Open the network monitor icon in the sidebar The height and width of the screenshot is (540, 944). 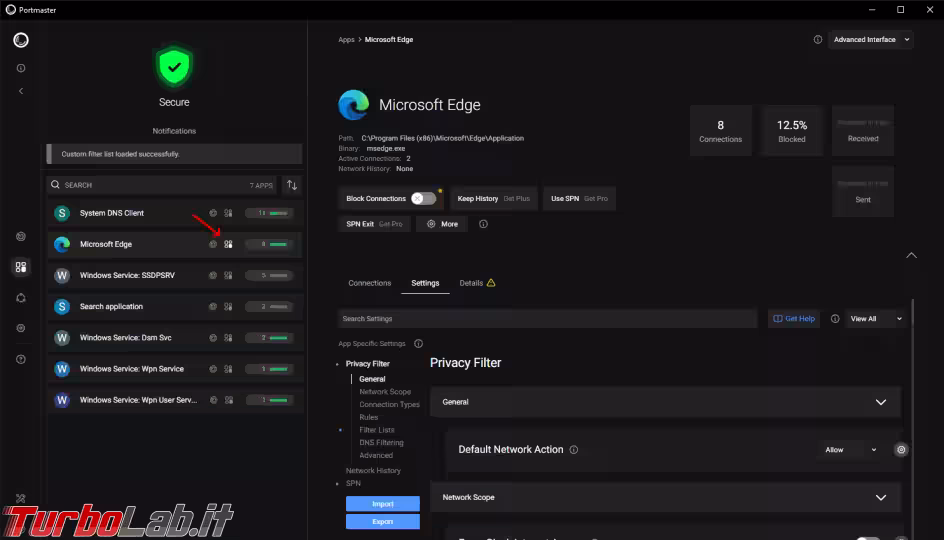point(21,237)
